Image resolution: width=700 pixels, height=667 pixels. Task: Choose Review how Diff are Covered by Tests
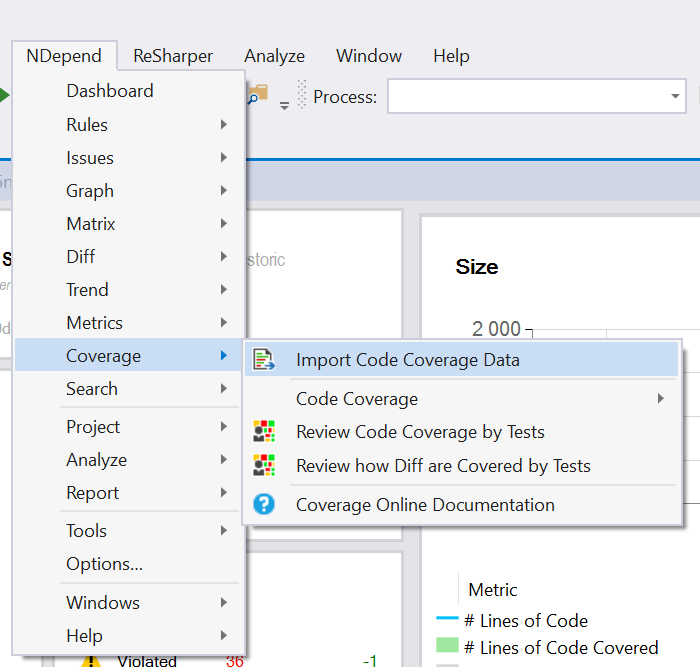pos(462,466)
